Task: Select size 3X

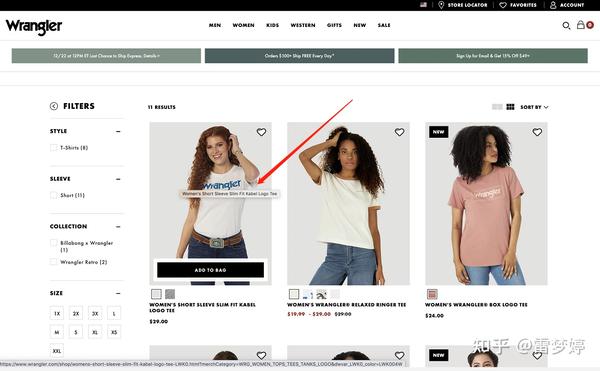Action: [95, 313]
